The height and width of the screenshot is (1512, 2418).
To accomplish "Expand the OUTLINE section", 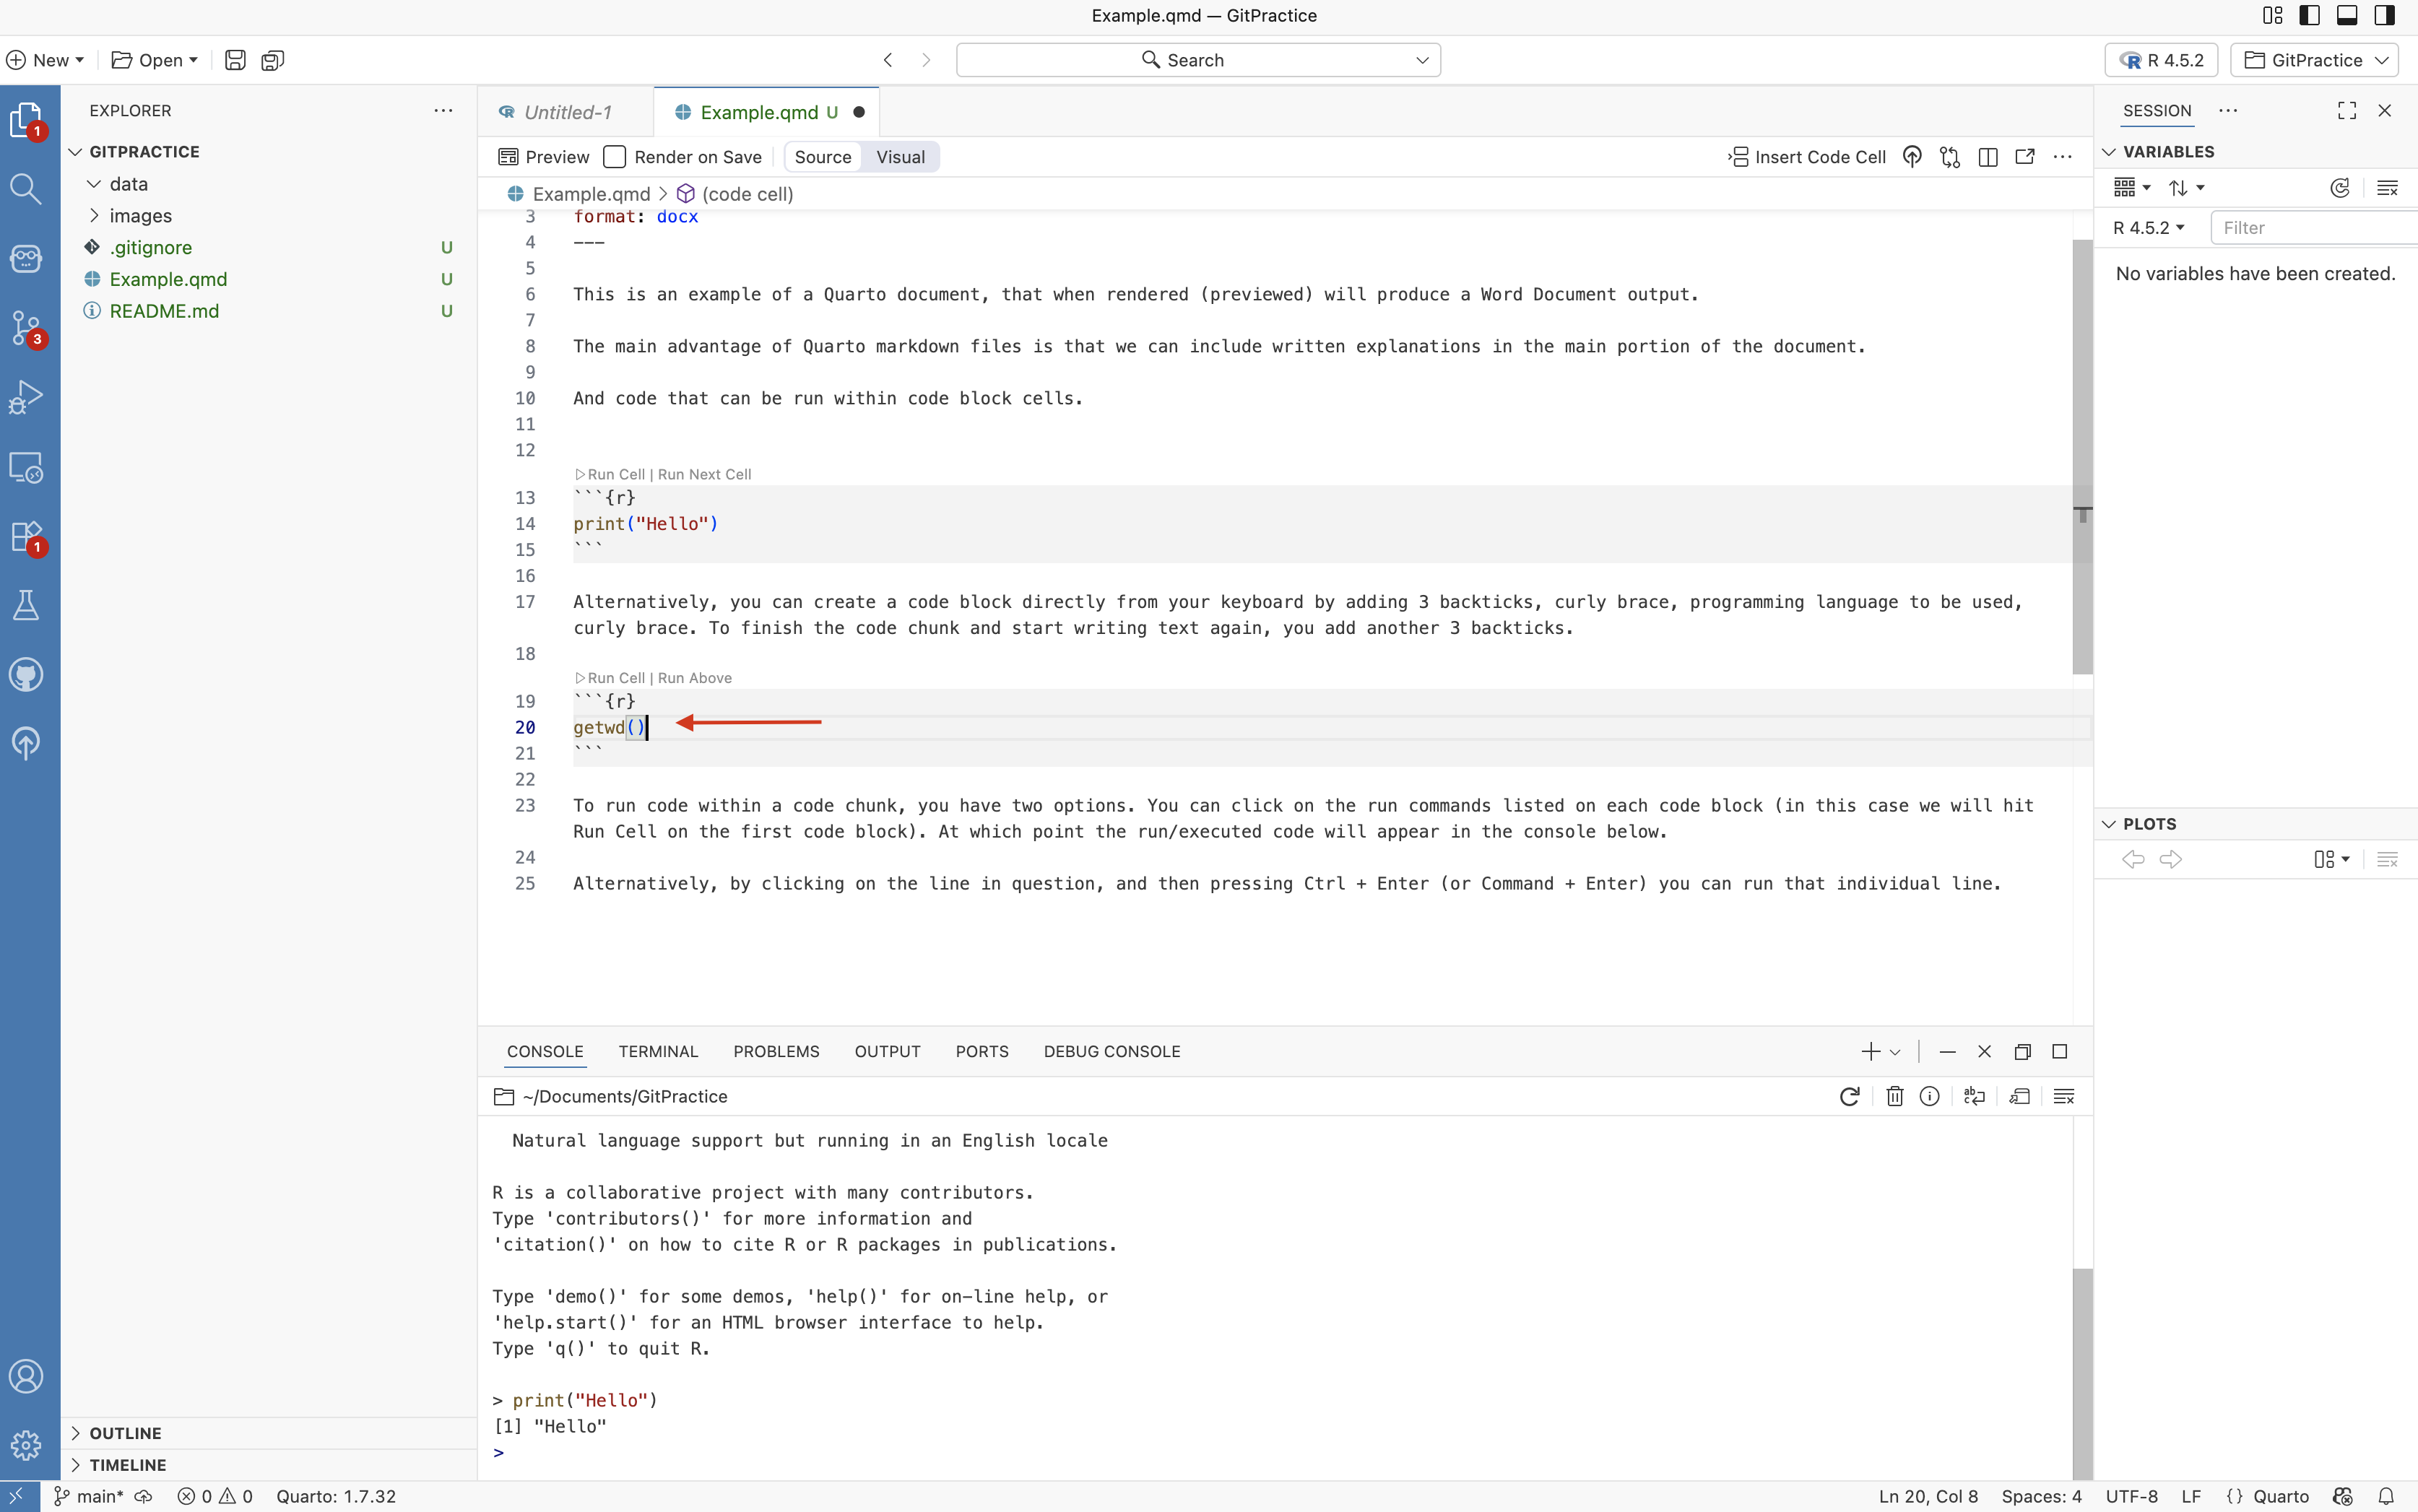I will 125,1432.
